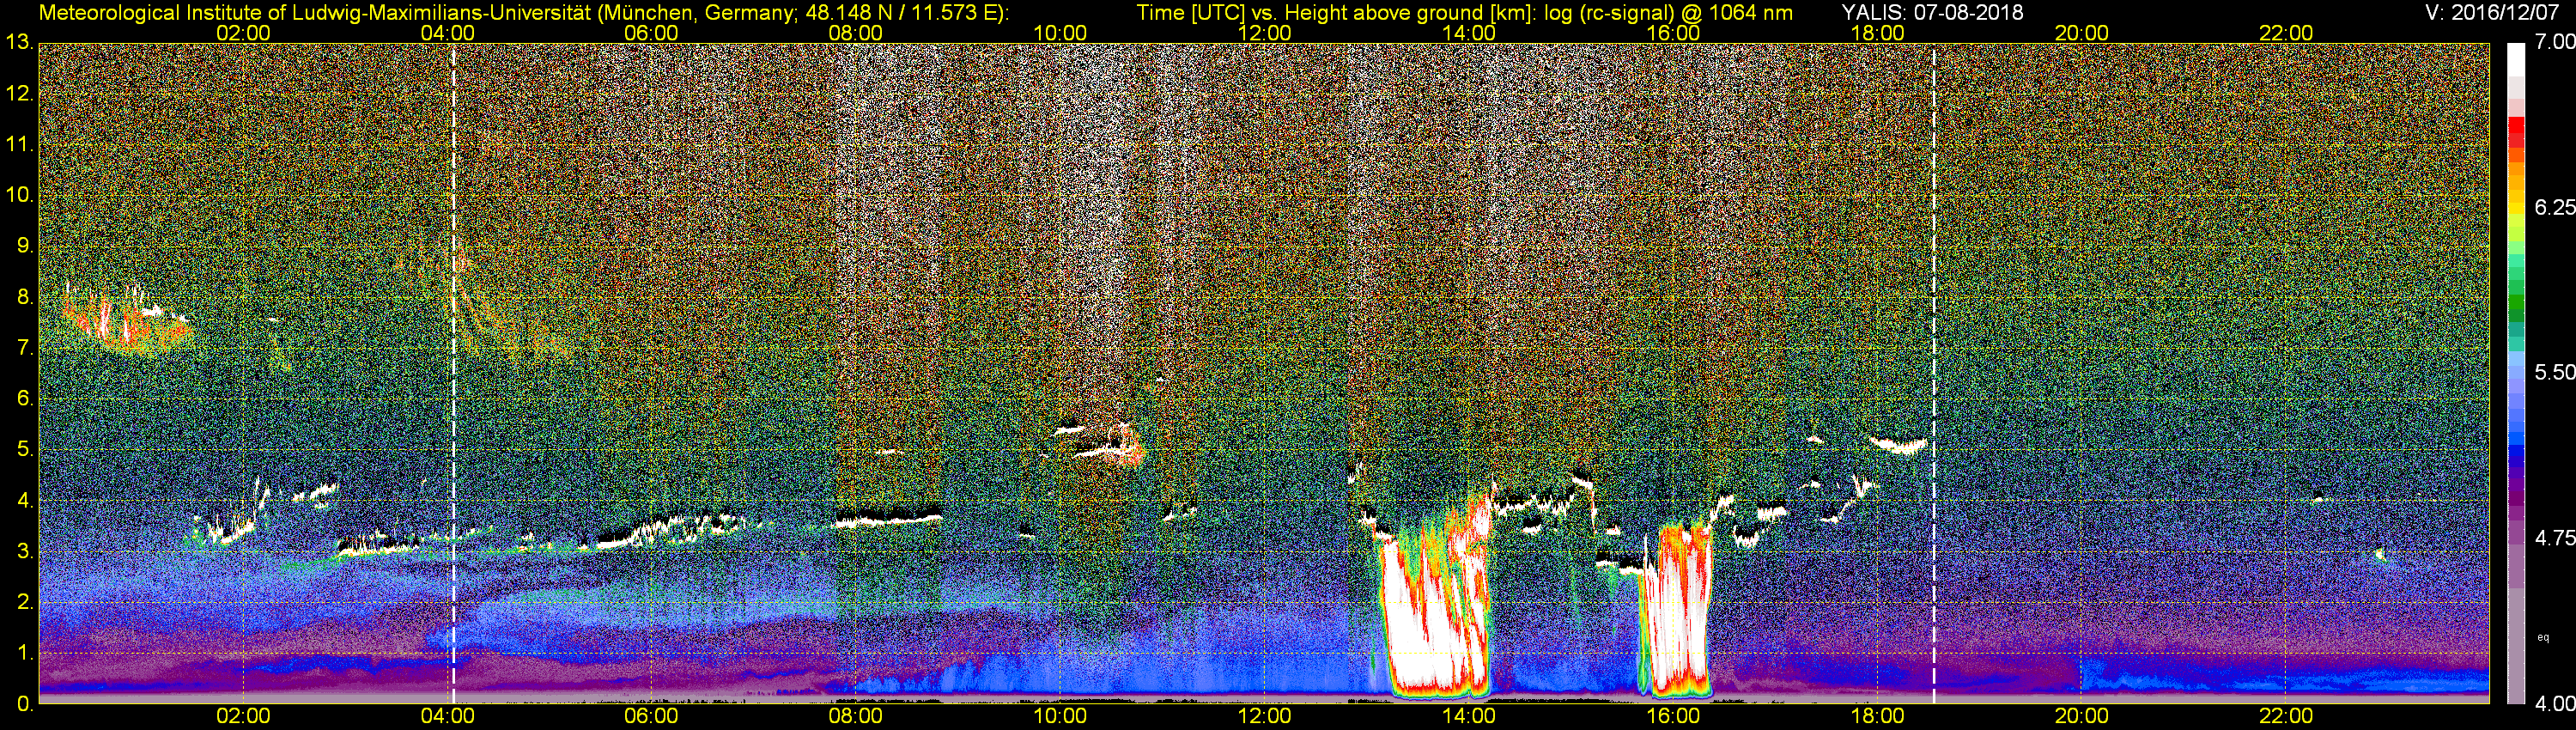Click the '04:00' label on the bottom time axis
Viewport: 2576px width, 730px height.
(x=447, y=717)
